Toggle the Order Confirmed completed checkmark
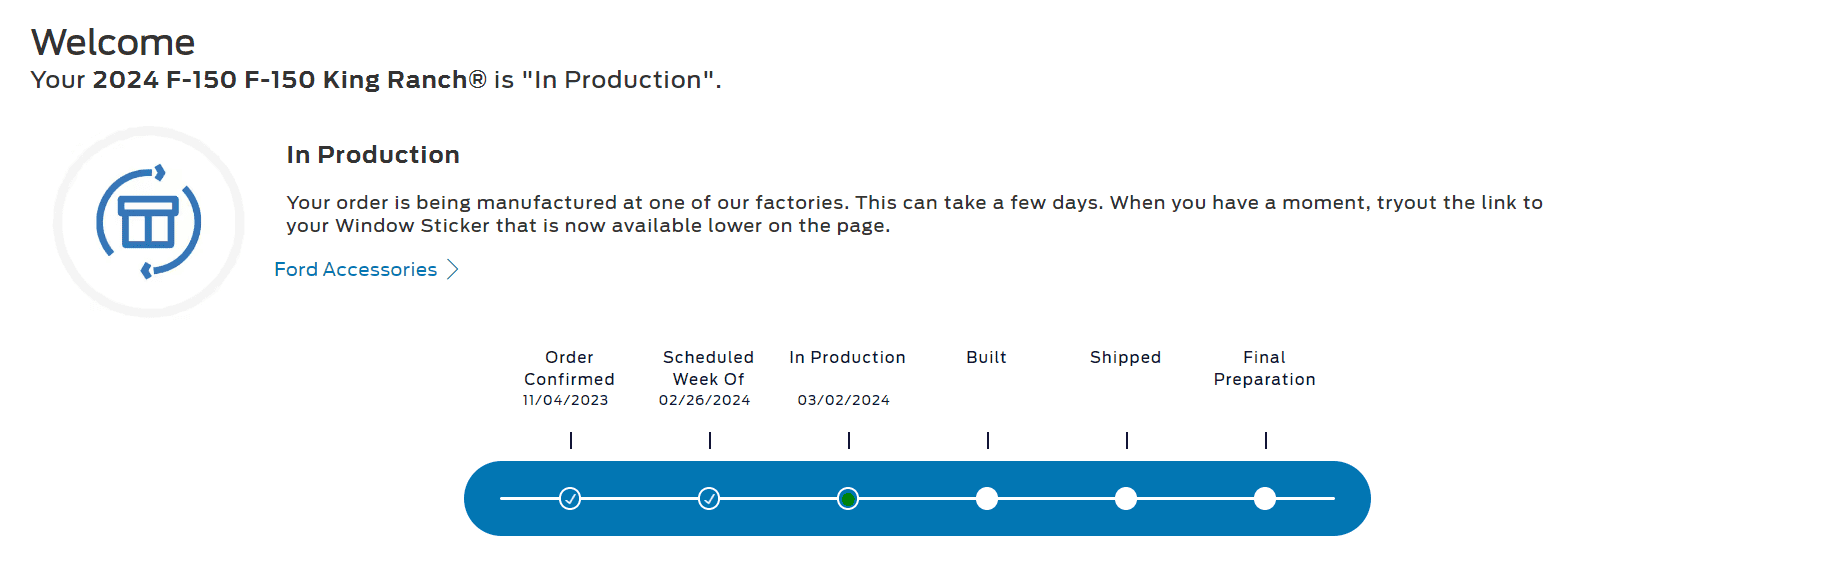Screen dimensions: 1837x581 click(x=571, y=497)
